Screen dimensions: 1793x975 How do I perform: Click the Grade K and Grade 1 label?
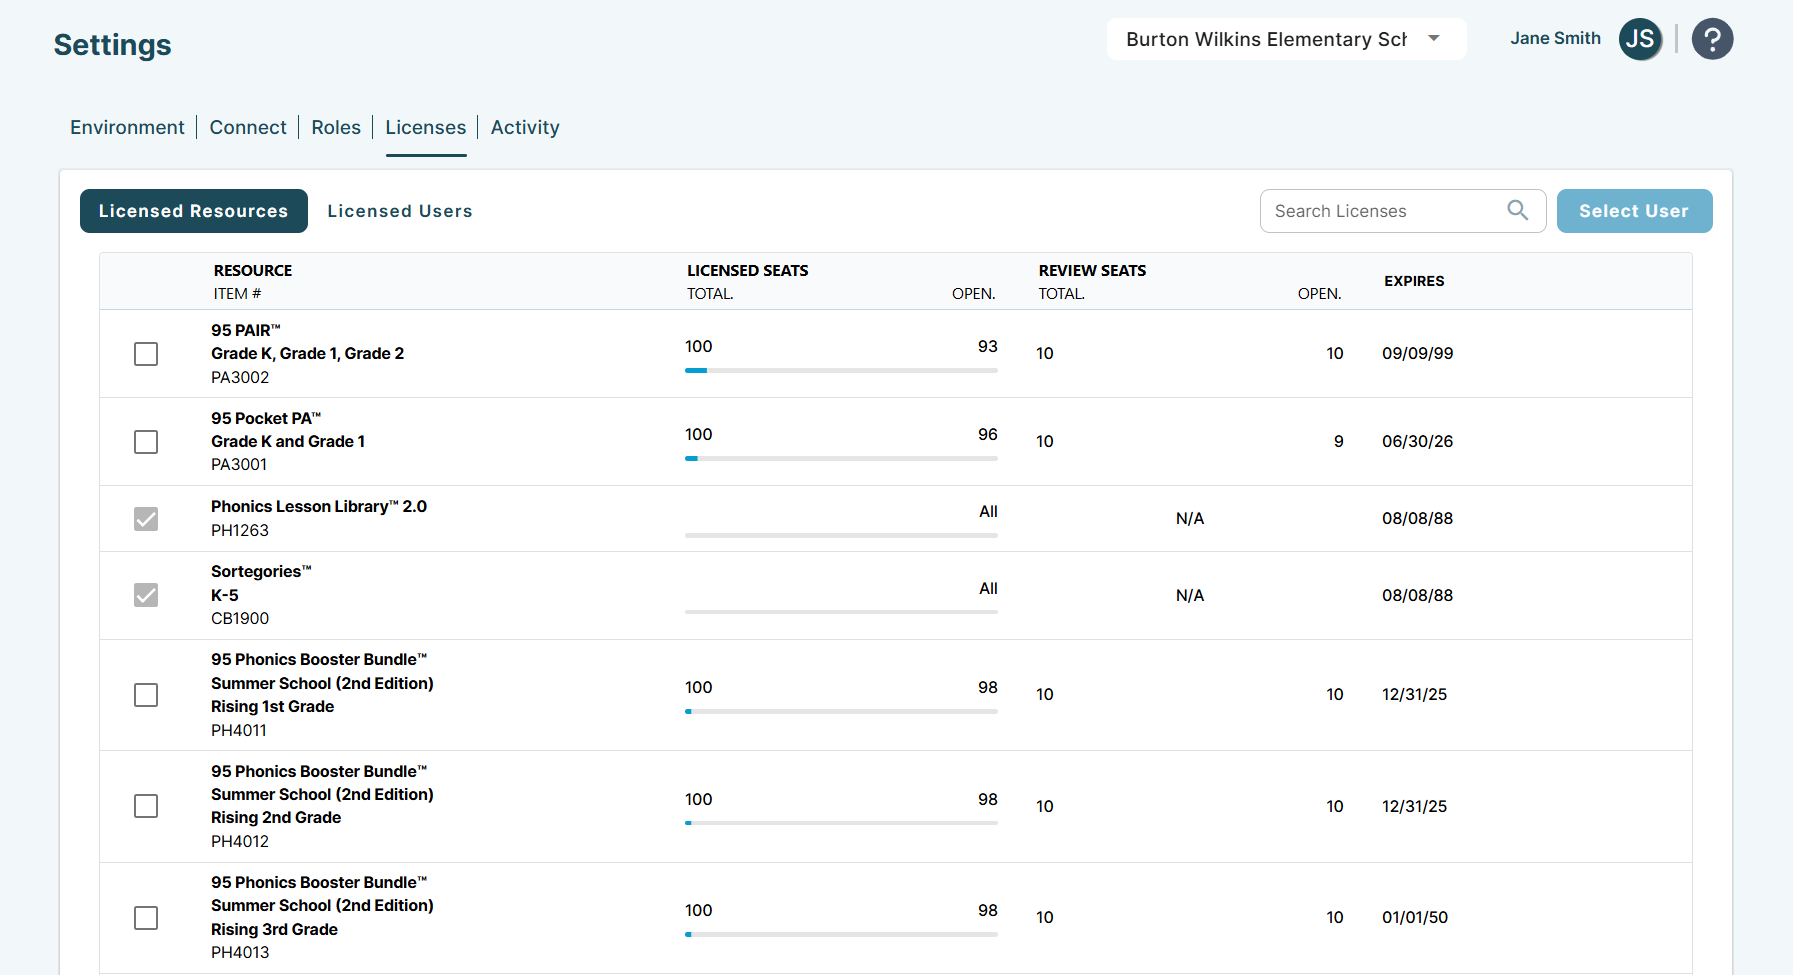[288, 441]
